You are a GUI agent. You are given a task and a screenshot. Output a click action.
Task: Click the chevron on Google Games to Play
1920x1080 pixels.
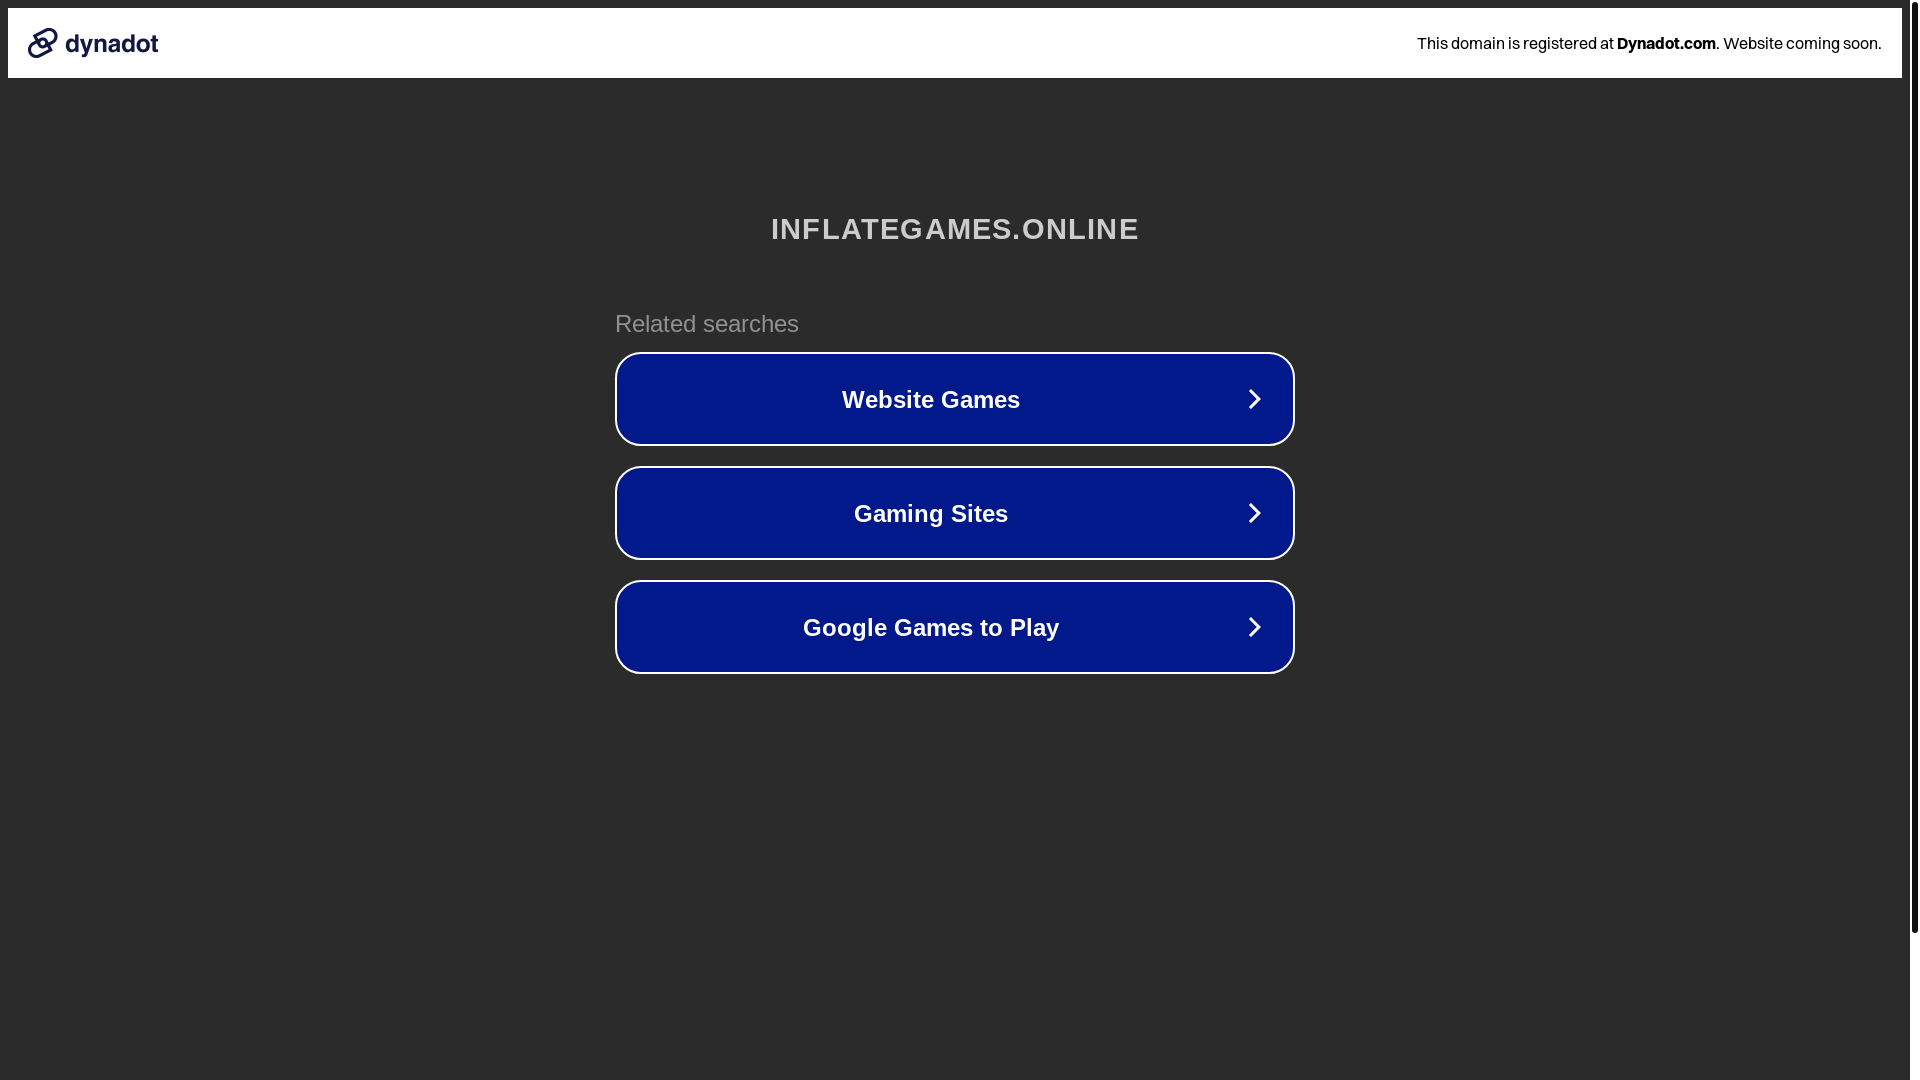point(1254,627)
